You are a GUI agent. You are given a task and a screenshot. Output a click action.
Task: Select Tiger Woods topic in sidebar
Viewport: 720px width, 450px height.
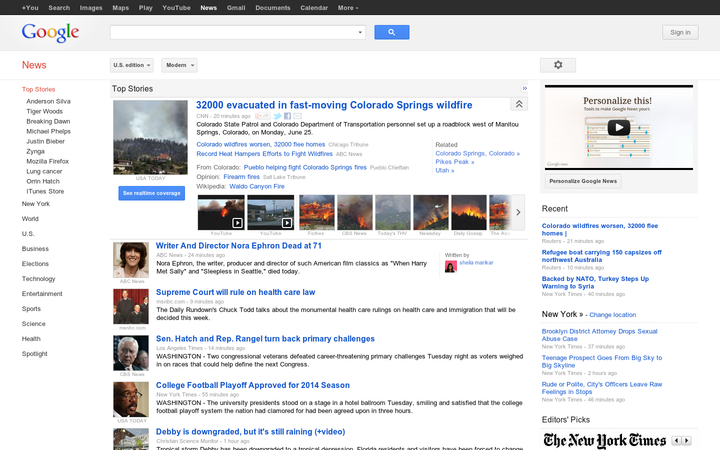pos(44,111)
